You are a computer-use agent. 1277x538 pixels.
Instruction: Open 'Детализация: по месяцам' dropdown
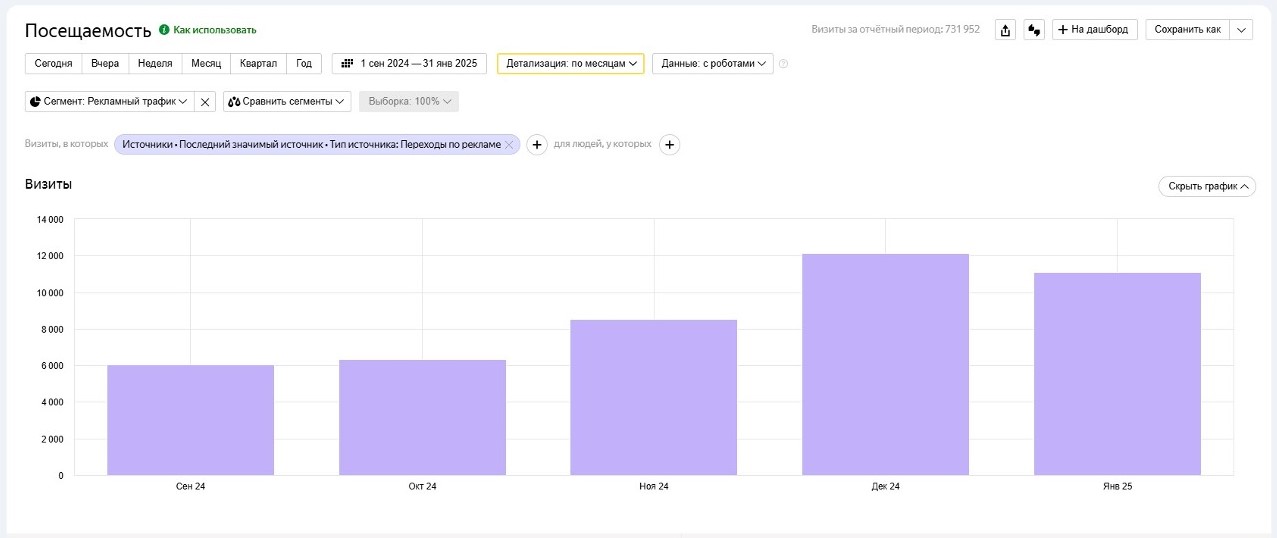pyautogui.click(x=570, y=63)
